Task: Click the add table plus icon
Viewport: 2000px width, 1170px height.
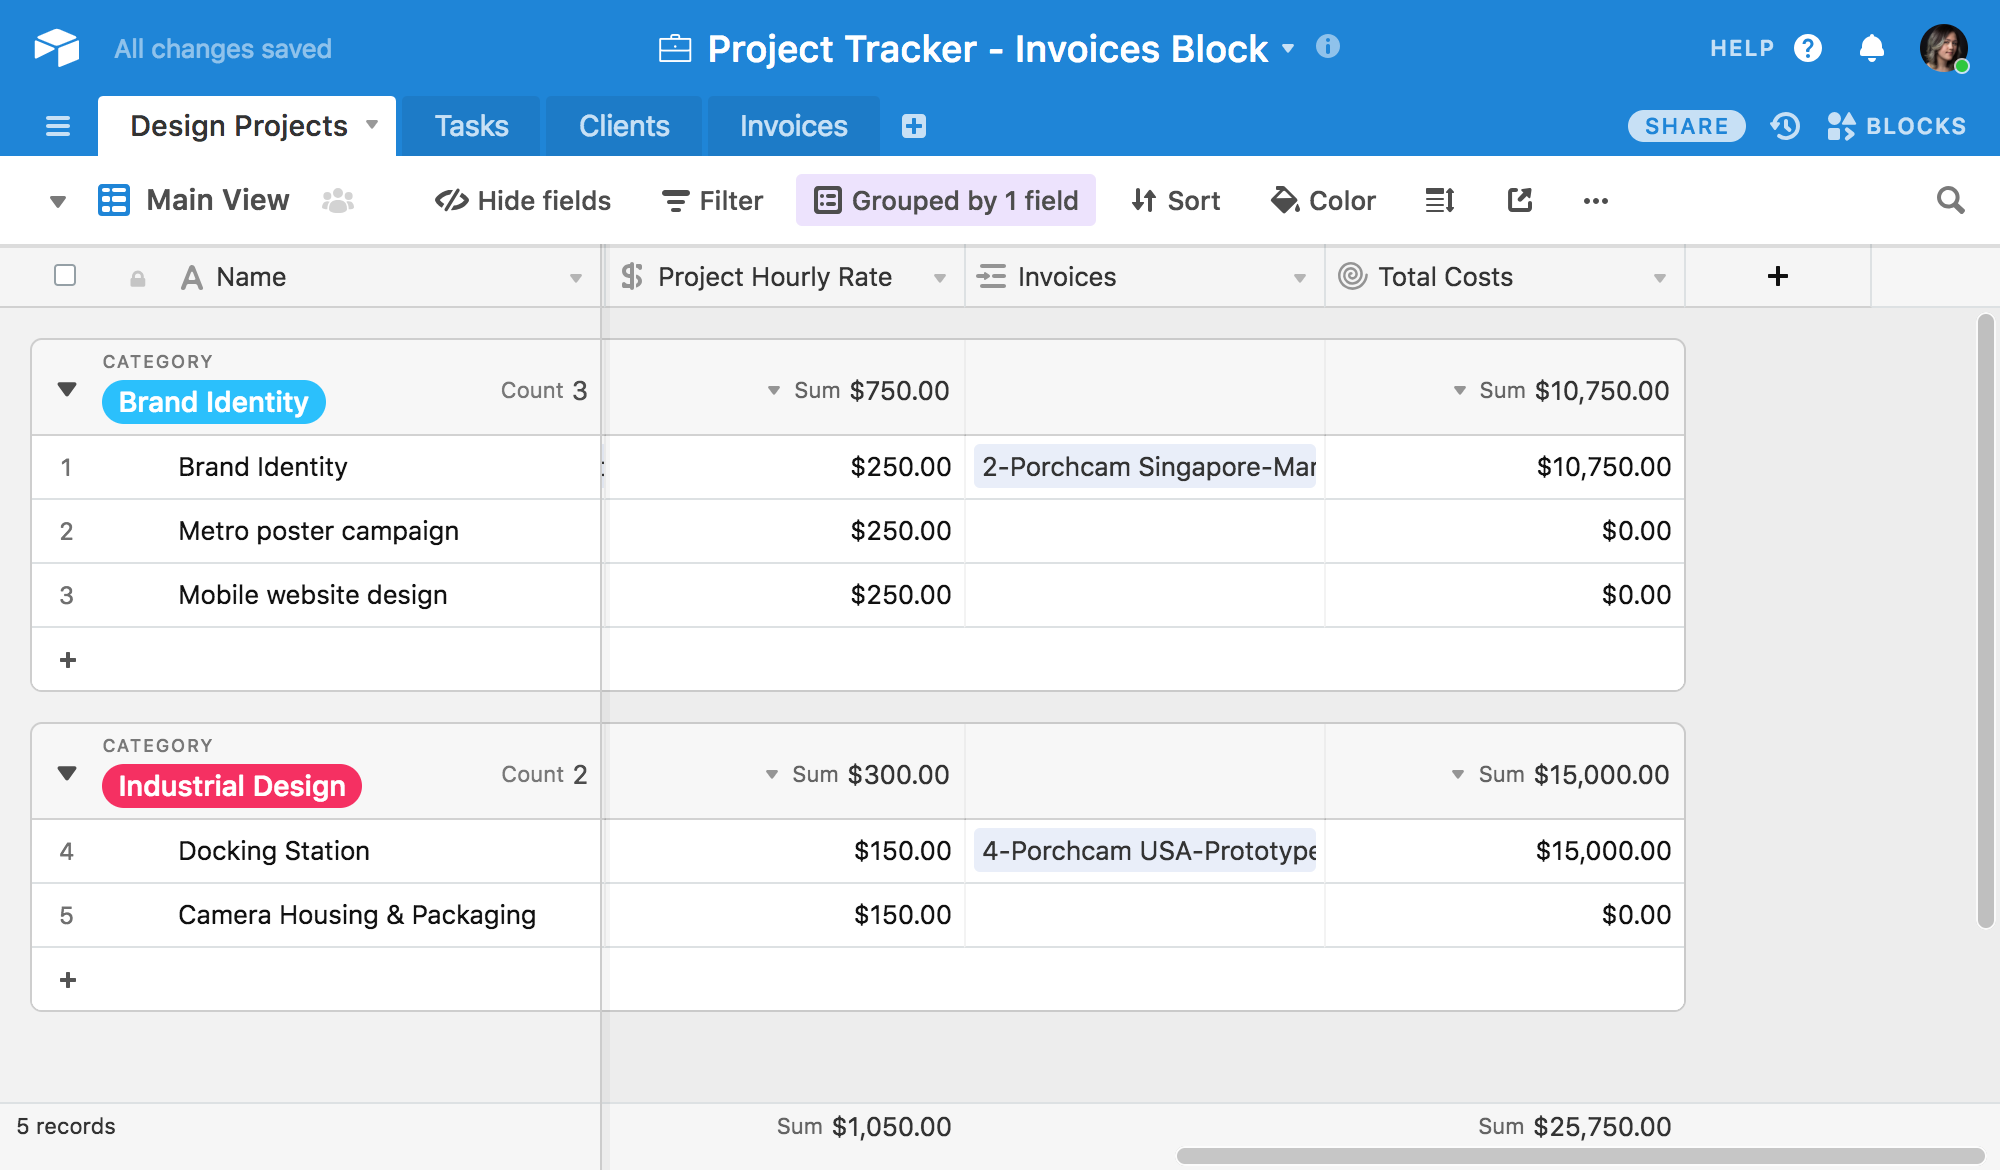Action: coord(913,126)
